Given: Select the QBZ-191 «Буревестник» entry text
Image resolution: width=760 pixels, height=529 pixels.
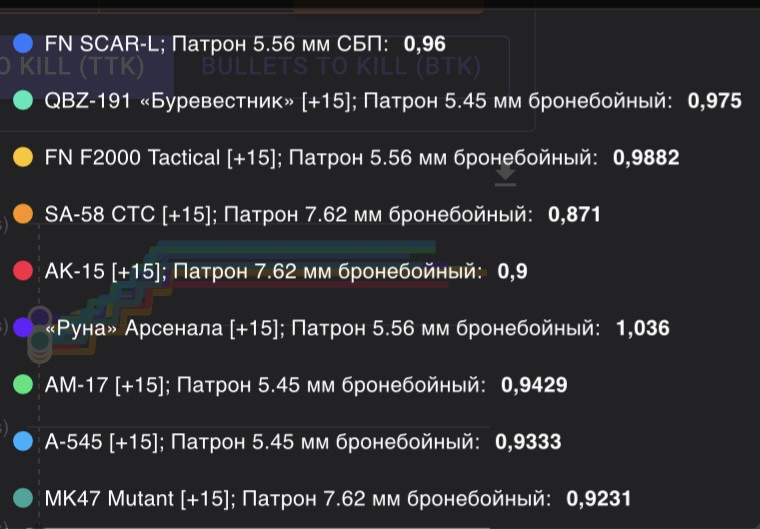Looking at the screenshot, I should (358, 101).
